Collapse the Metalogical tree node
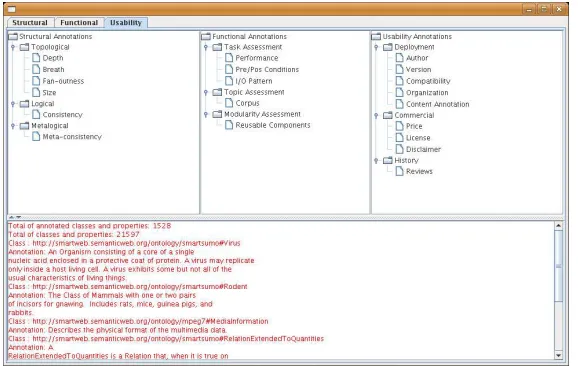Viewport: 578px width, 366px height. point(13,126)
